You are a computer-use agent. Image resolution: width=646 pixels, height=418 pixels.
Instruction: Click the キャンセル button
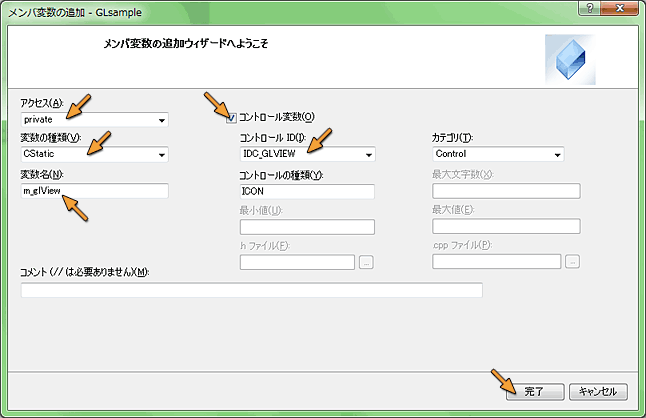point(598,392)
